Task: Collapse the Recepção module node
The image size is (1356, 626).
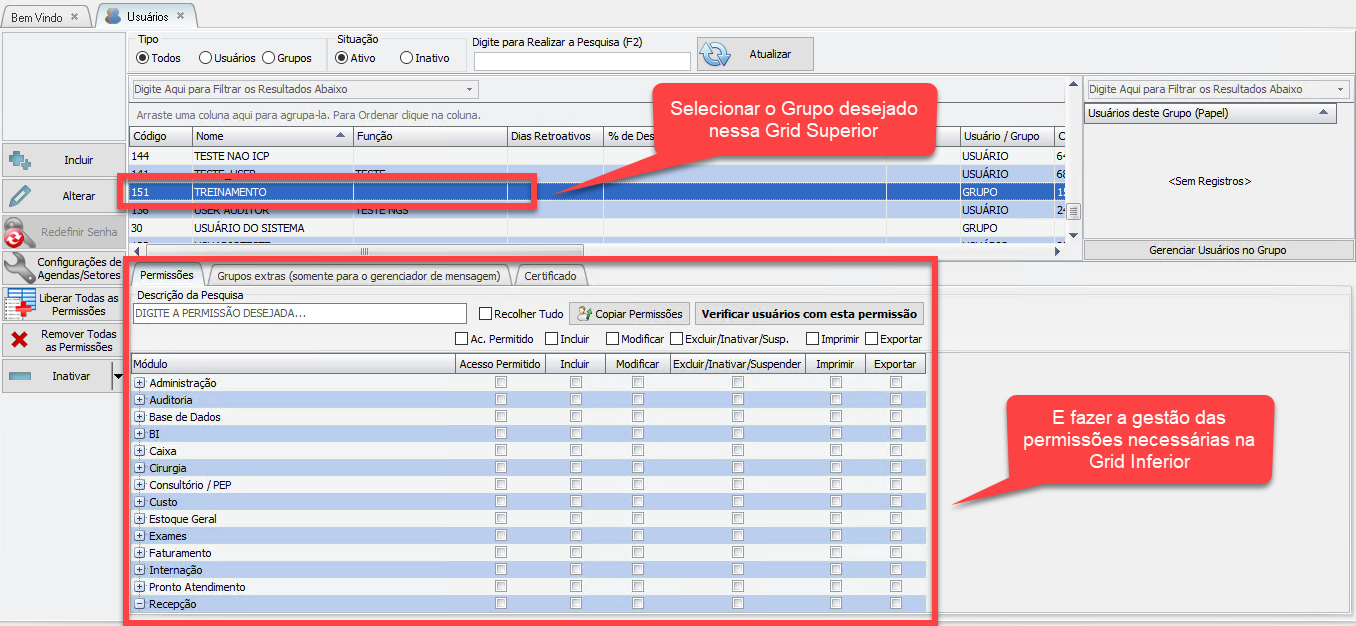Action: [x=140, y=604]
